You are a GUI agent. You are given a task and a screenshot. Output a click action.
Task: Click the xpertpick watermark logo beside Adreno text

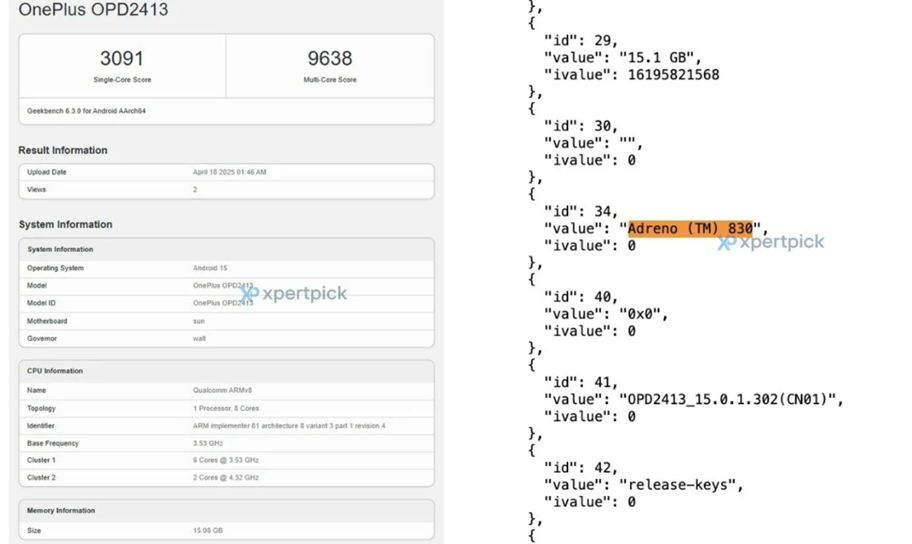[770, 242]
